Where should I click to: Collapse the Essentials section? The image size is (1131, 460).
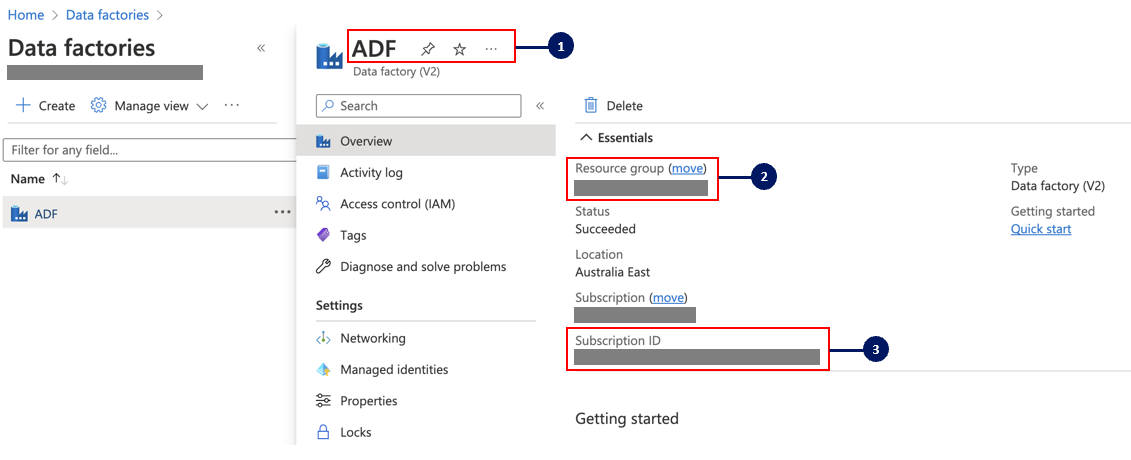(587, 138)
